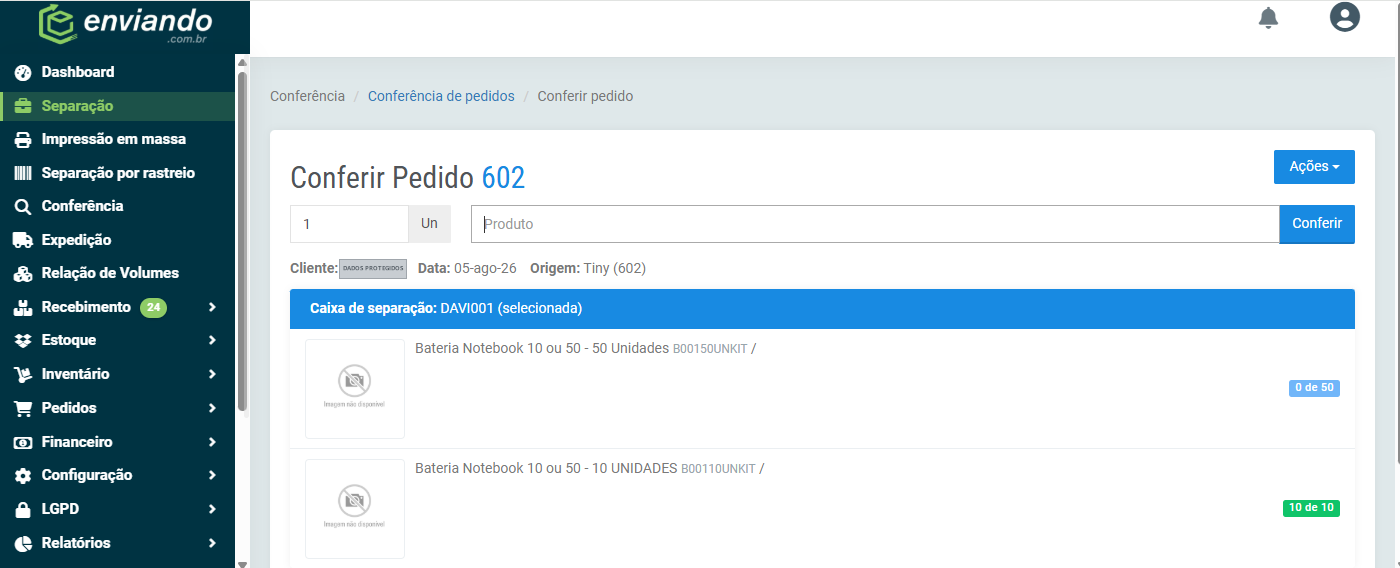The image size is (1400, 568).
Task: Click the Conferir button
Action: (1317, 224)
